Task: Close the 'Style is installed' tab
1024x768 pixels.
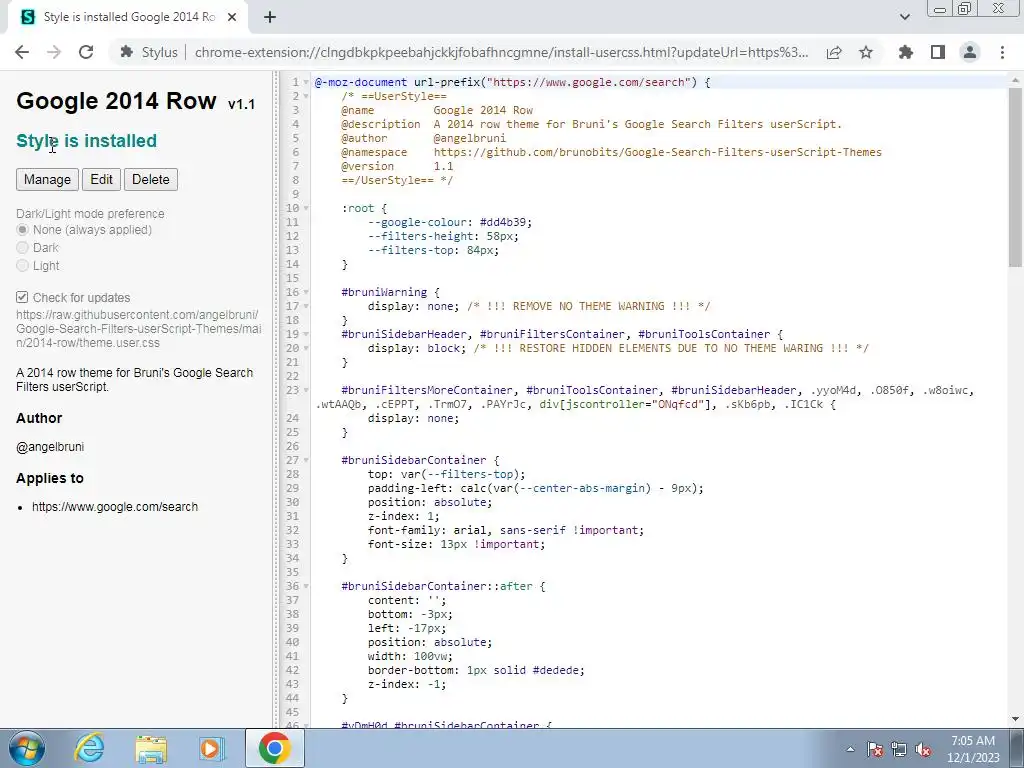Action: (x=232, y=18)
